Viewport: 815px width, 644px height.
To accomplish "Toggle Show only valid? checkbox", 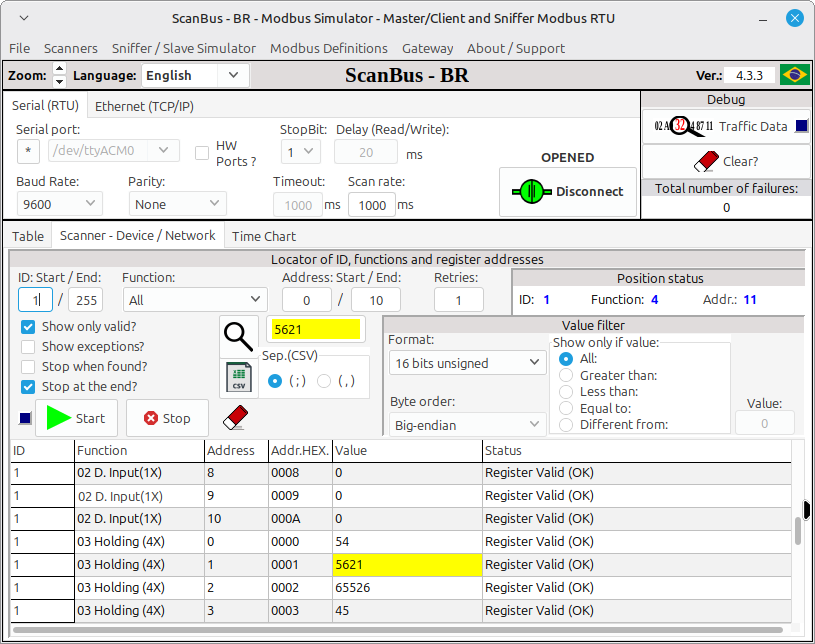I will coord(28,327).
